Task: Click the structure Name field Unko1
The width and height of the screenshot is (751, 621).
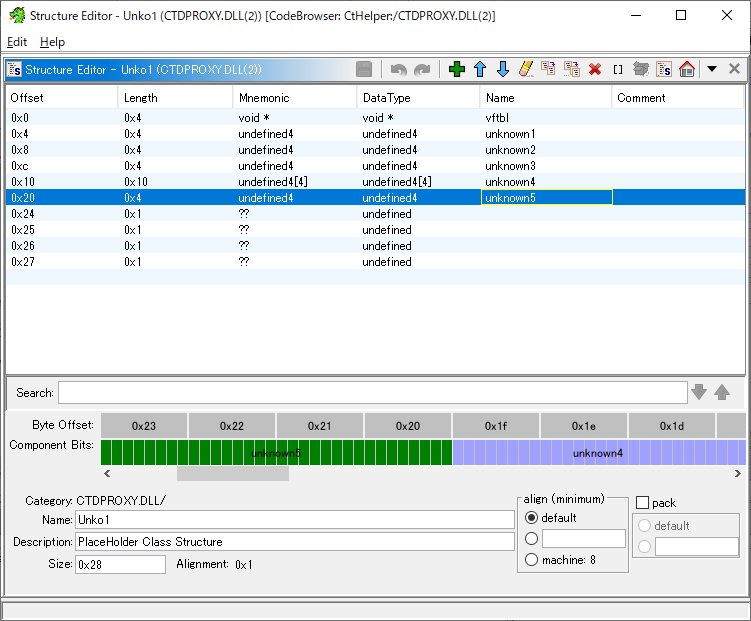Action: [295, 519]
